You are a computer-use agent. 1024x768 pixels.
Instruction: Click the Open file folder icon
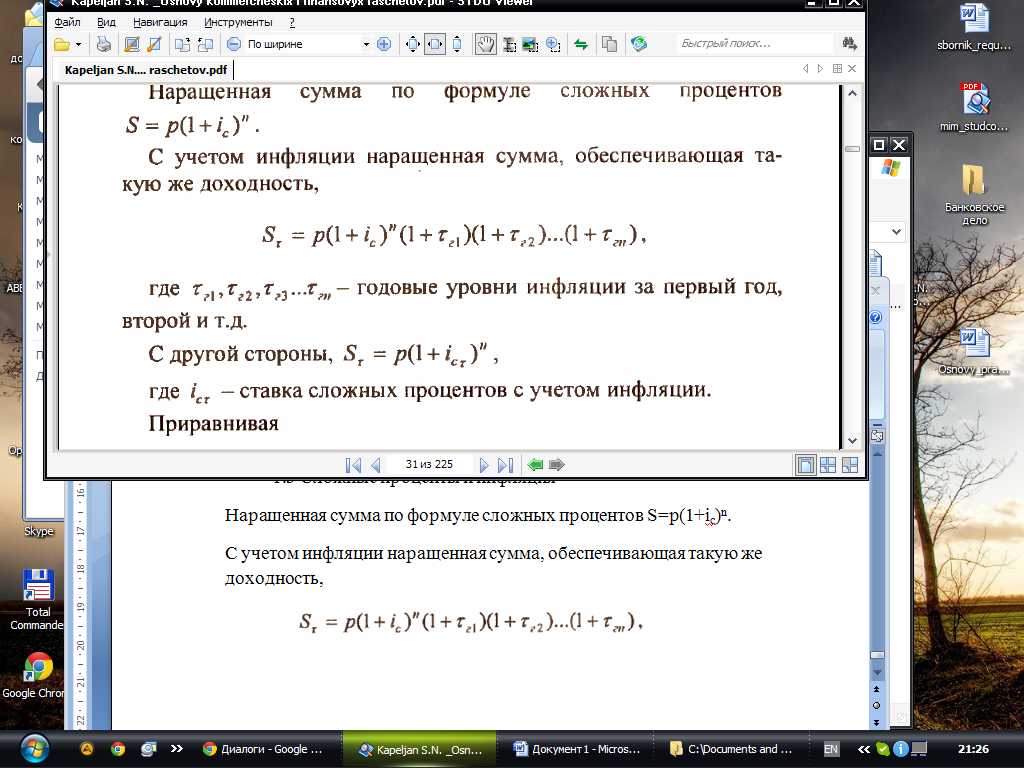pos(62,44)
